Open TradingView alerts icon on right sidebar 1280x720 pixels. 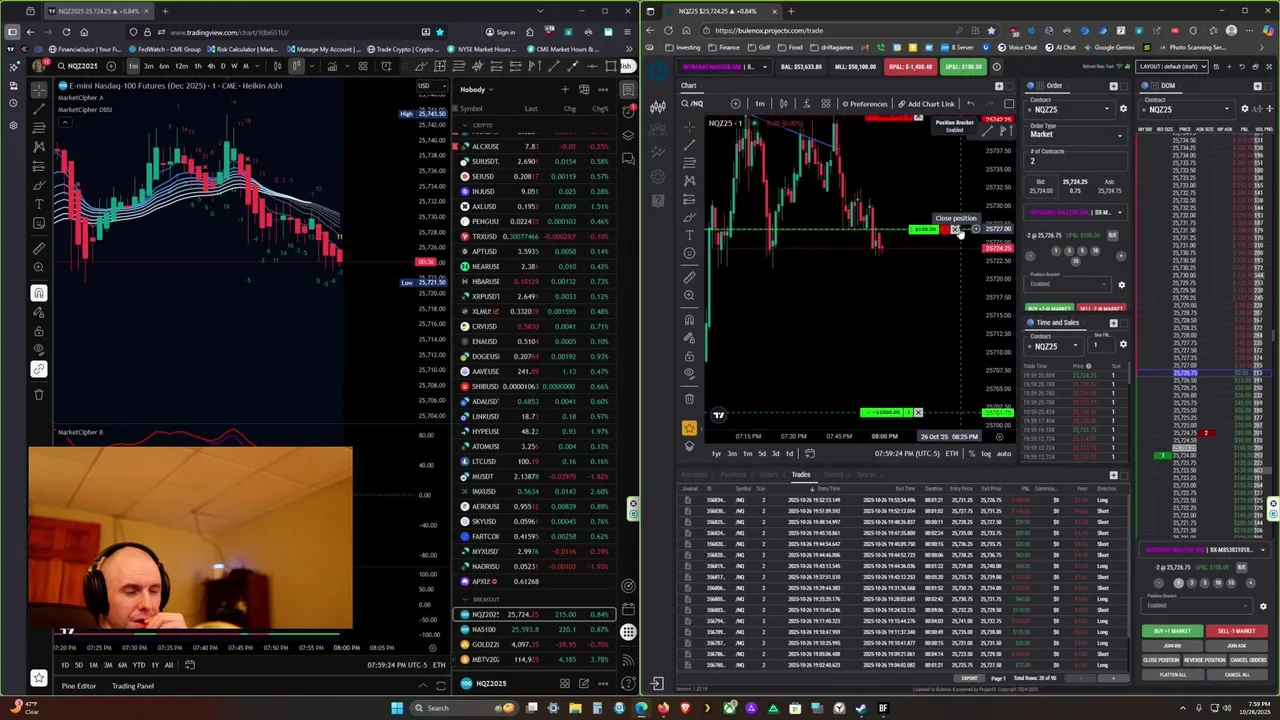[628, 112]
